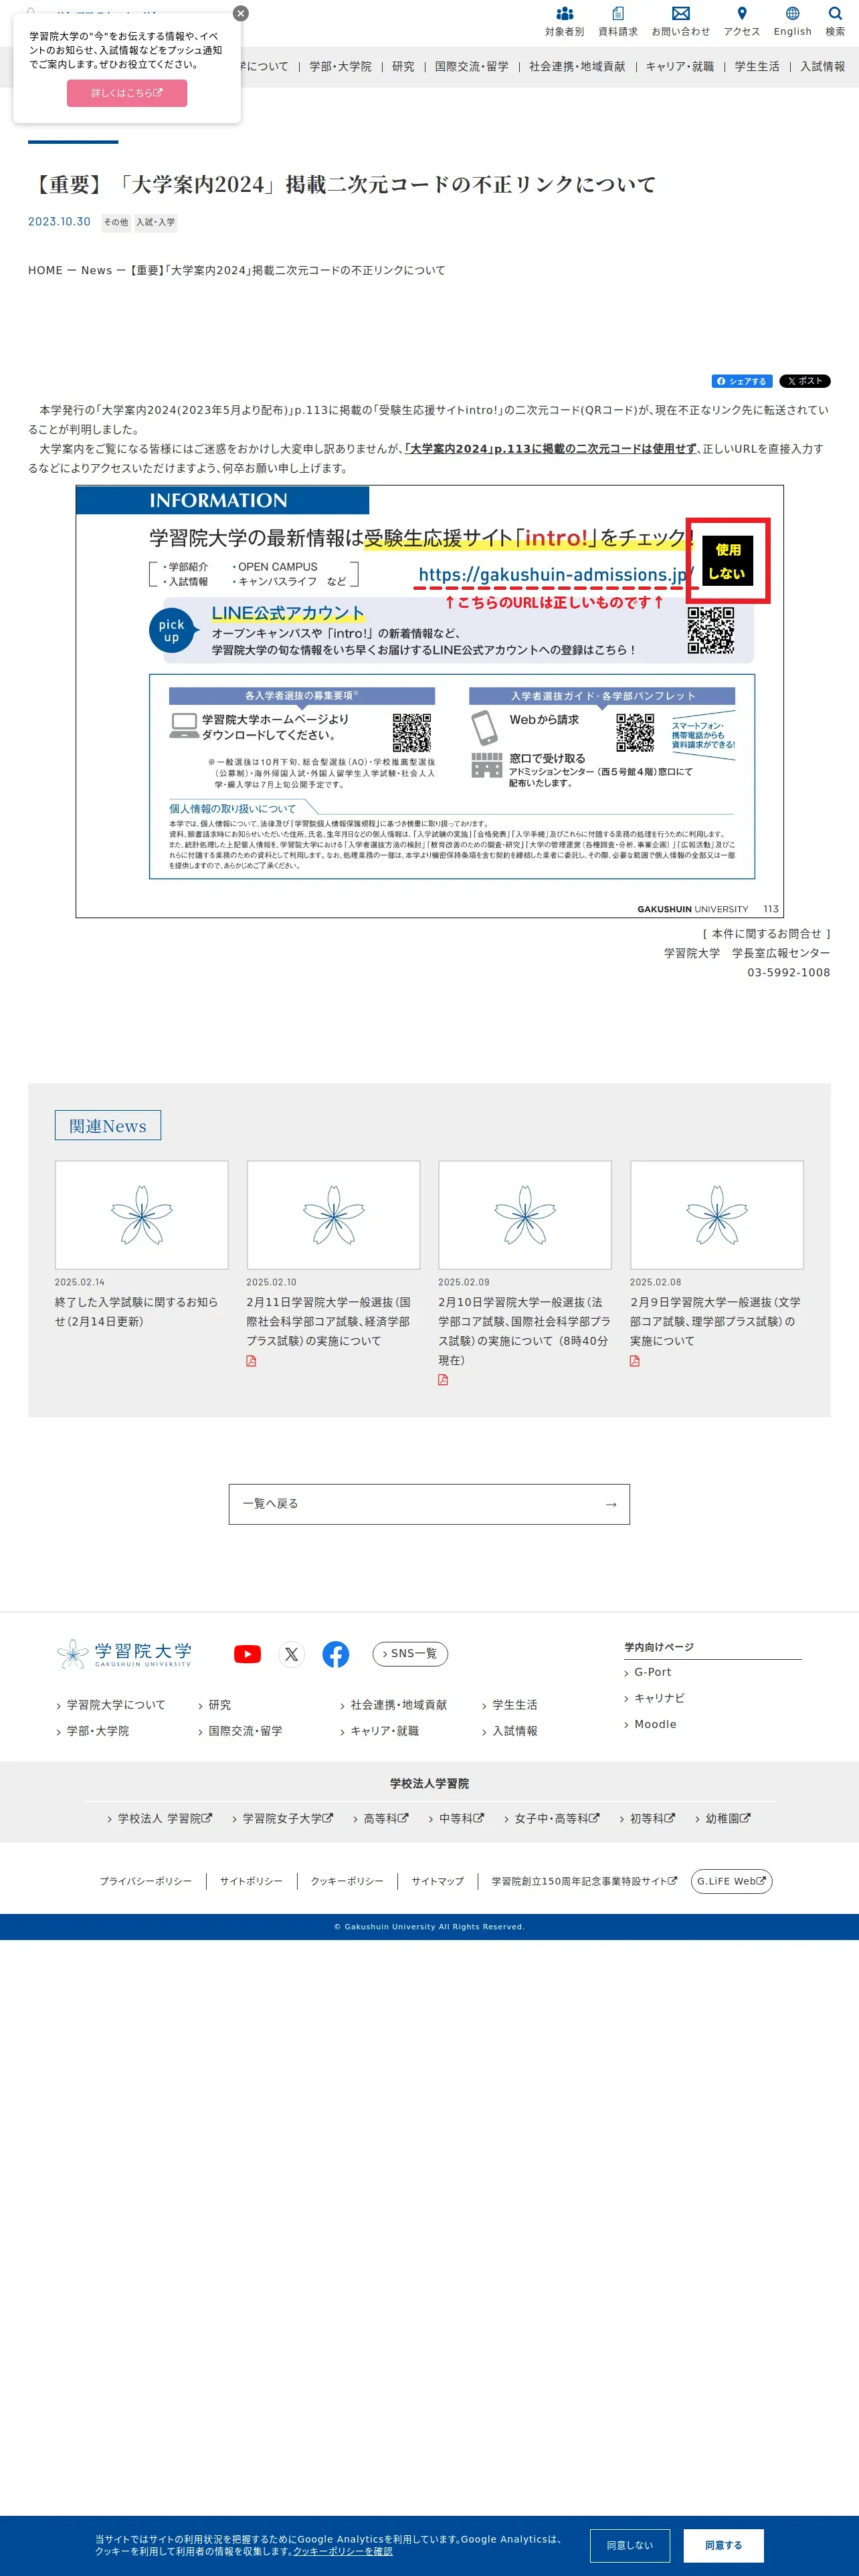859x2576 pixels.
Task: Click the その他 category tag
Action: (x=116, y=222)
